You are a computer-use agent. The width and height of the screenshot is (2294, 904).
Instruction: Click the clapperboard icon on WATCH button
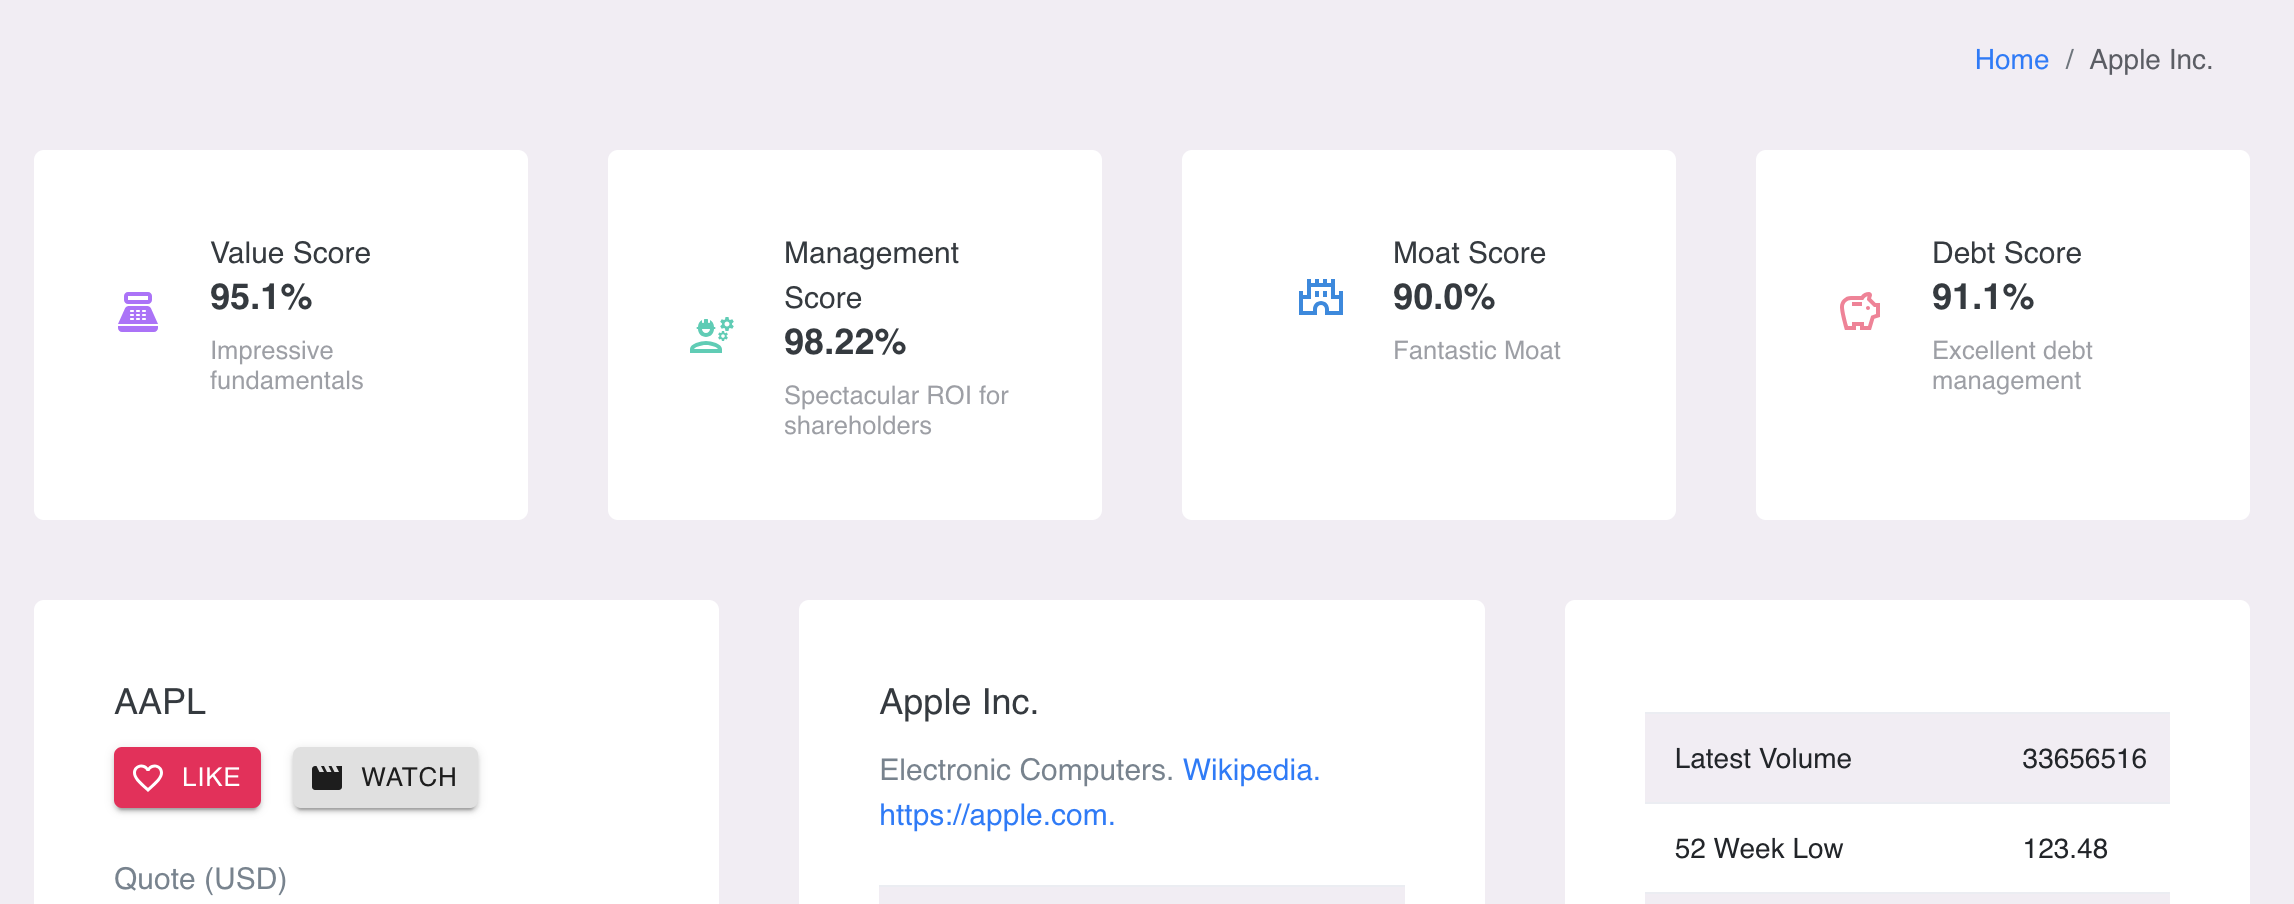pyautogui.click(x=327, y=777)
